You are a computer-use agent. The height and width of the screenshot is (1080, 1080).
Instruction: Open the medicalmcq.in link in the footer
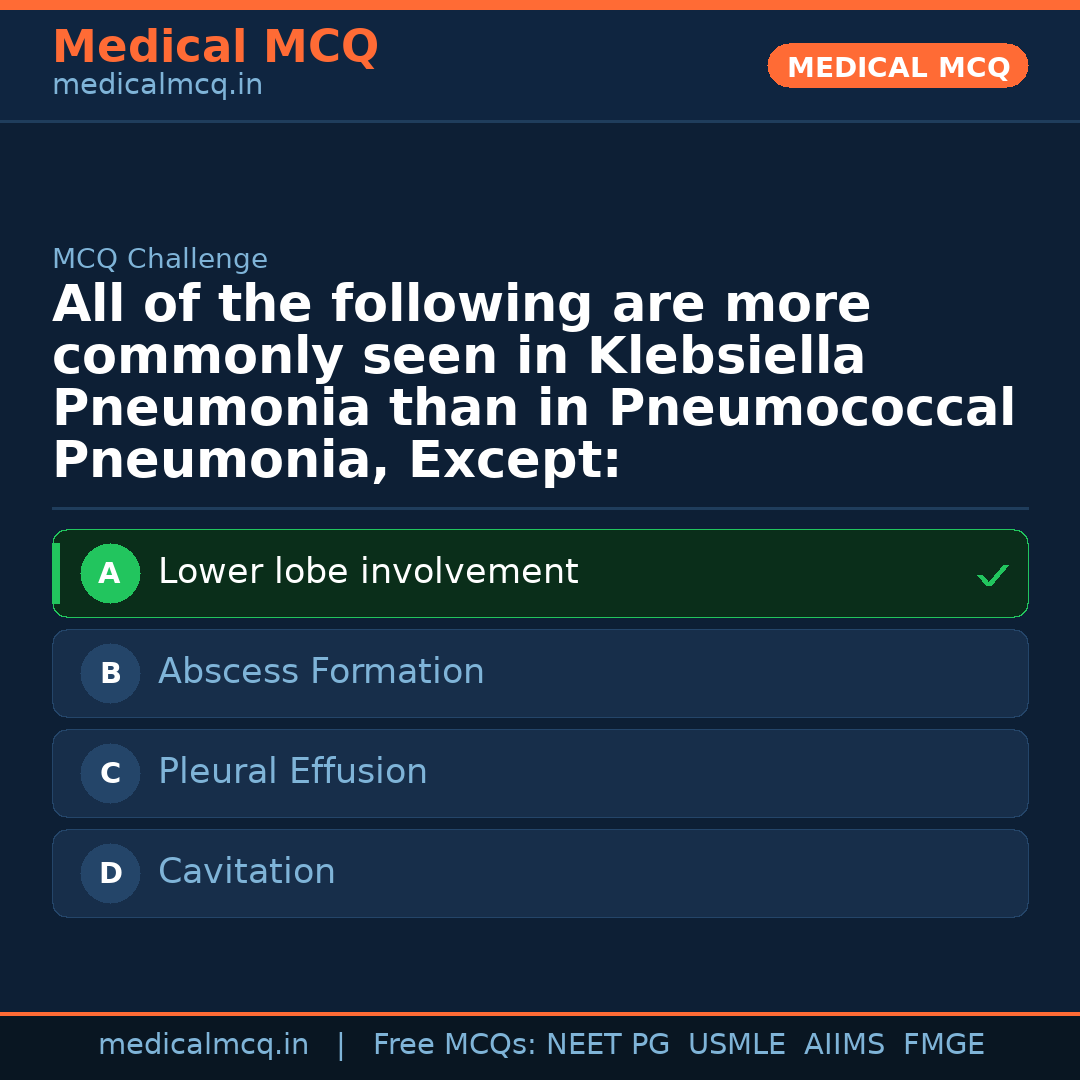(203, 1045)
